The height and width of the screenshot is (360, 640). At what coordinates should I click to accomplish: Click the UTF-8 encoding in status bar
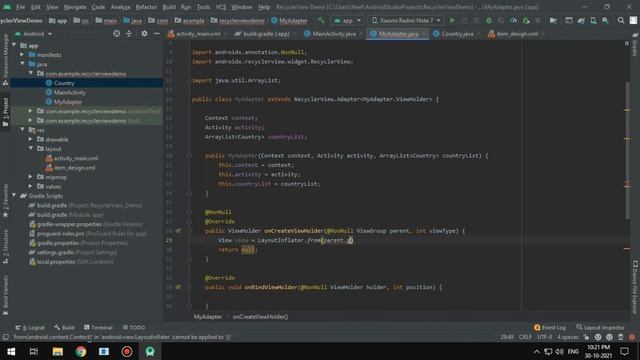(544, 337)
